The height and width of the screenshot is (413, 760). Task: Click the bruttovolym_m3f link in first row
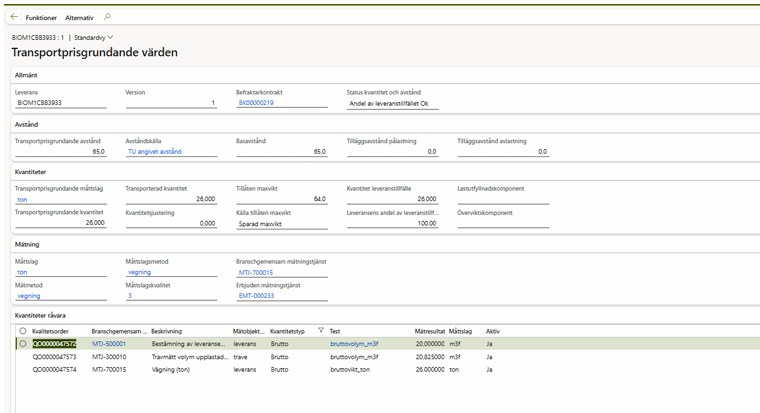click(354, 343)
